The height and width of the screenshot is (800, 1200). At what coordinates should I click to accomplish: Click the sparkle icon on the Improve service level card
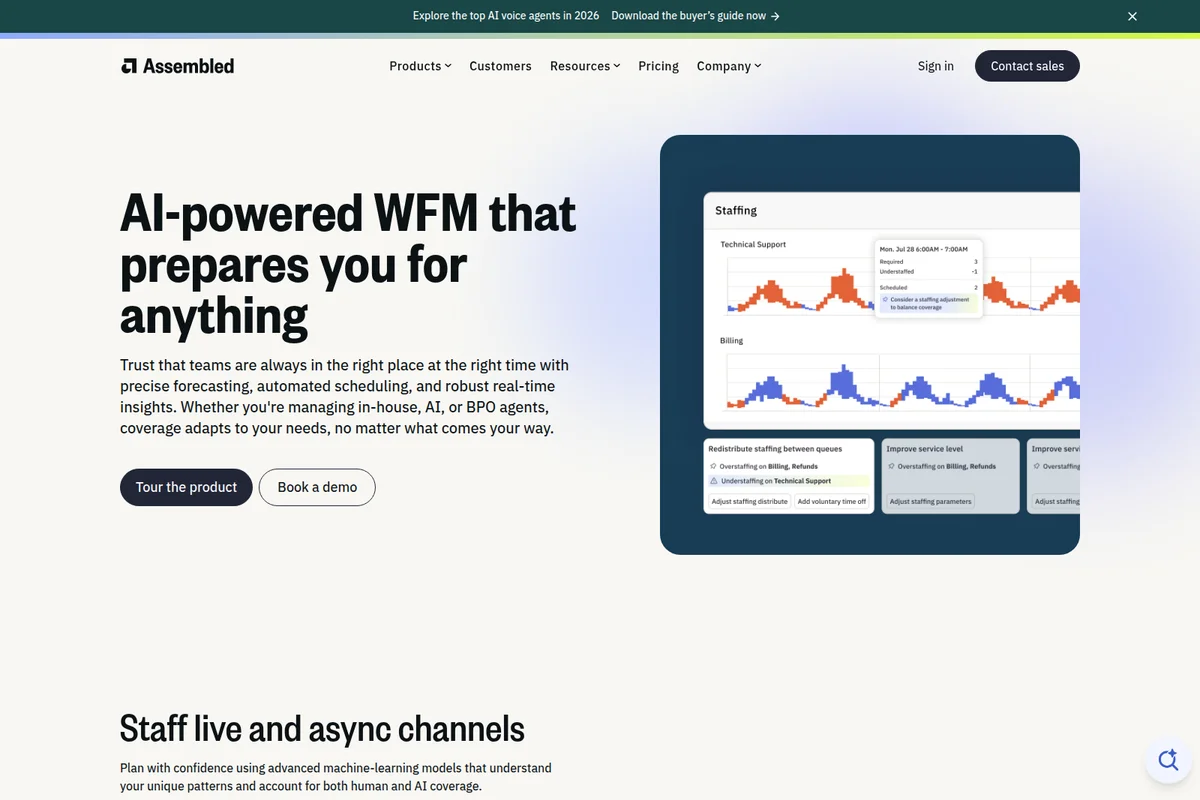coord(891,466)
